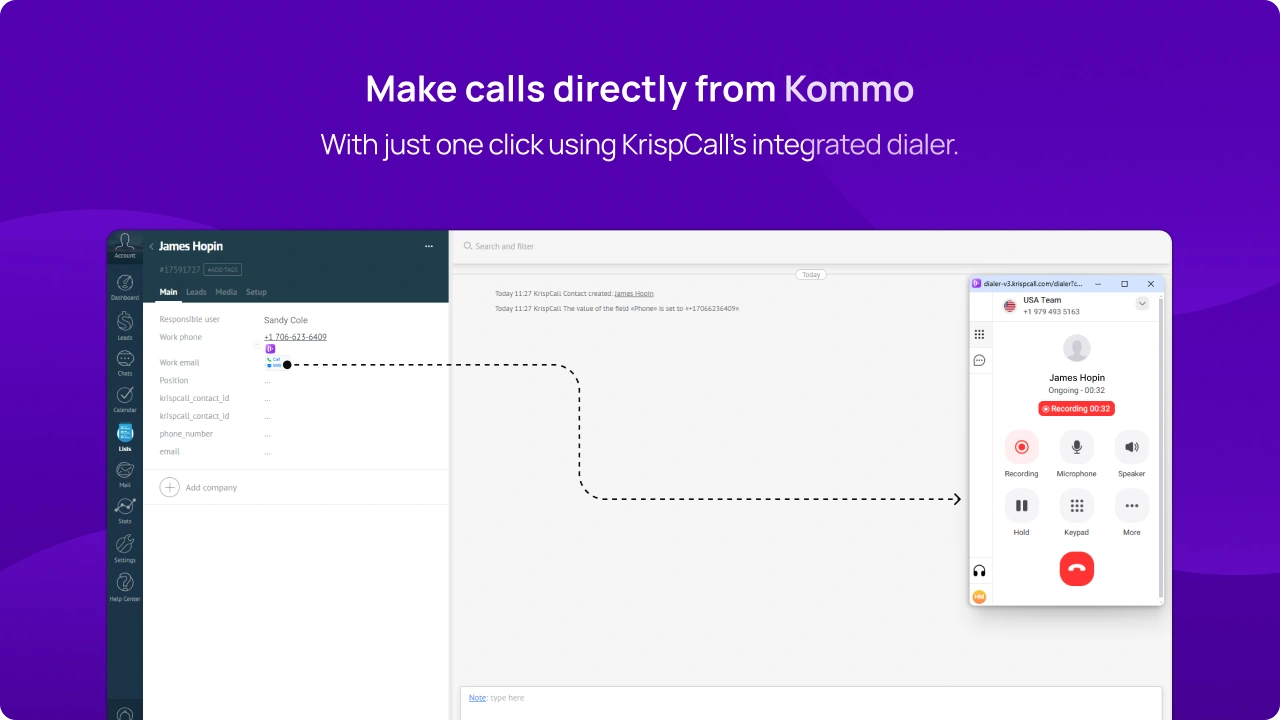
Task: Open the Account icon in Kommo sidebar
Action: [125, 246]
